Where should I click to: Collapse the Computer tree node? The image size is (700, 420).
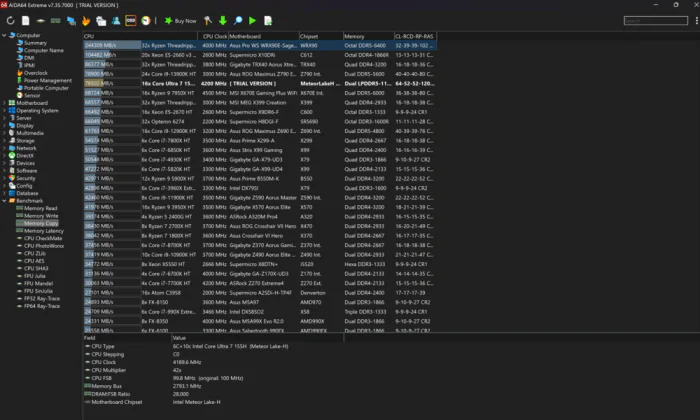(4, 35)
